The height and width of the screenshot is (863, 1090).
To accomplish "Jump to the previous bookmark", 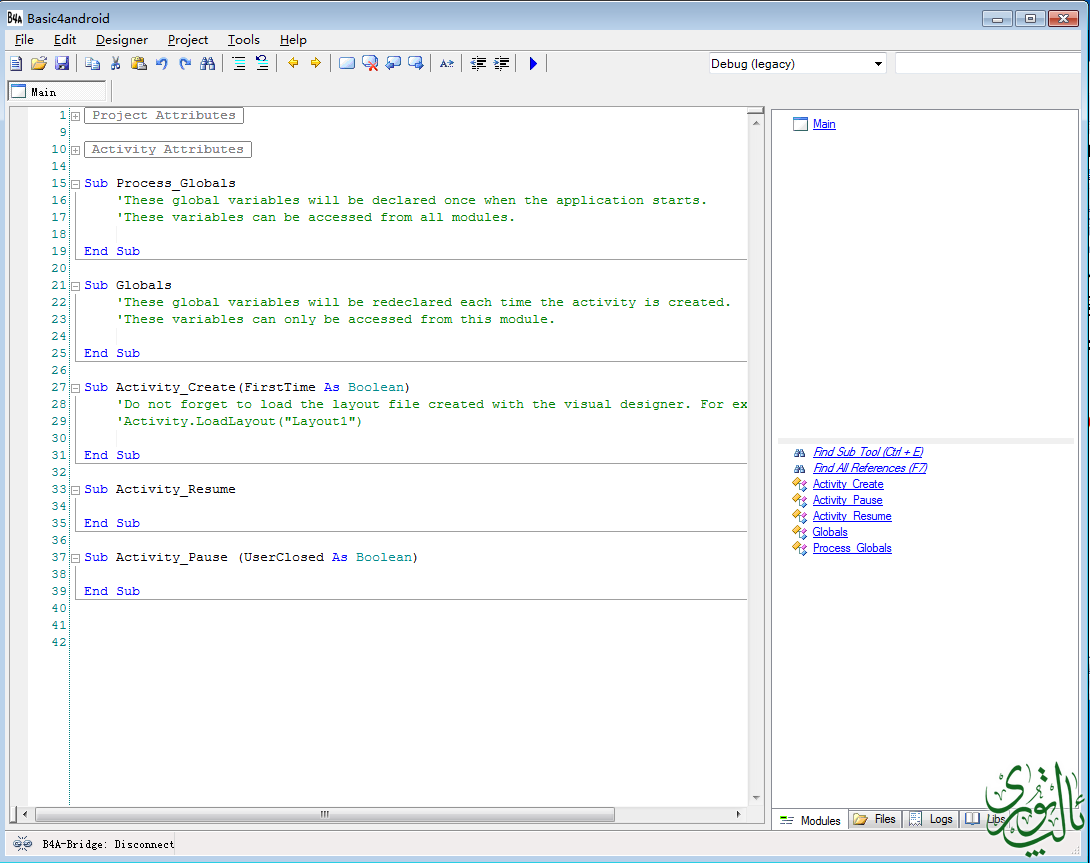I will [393, 63].
